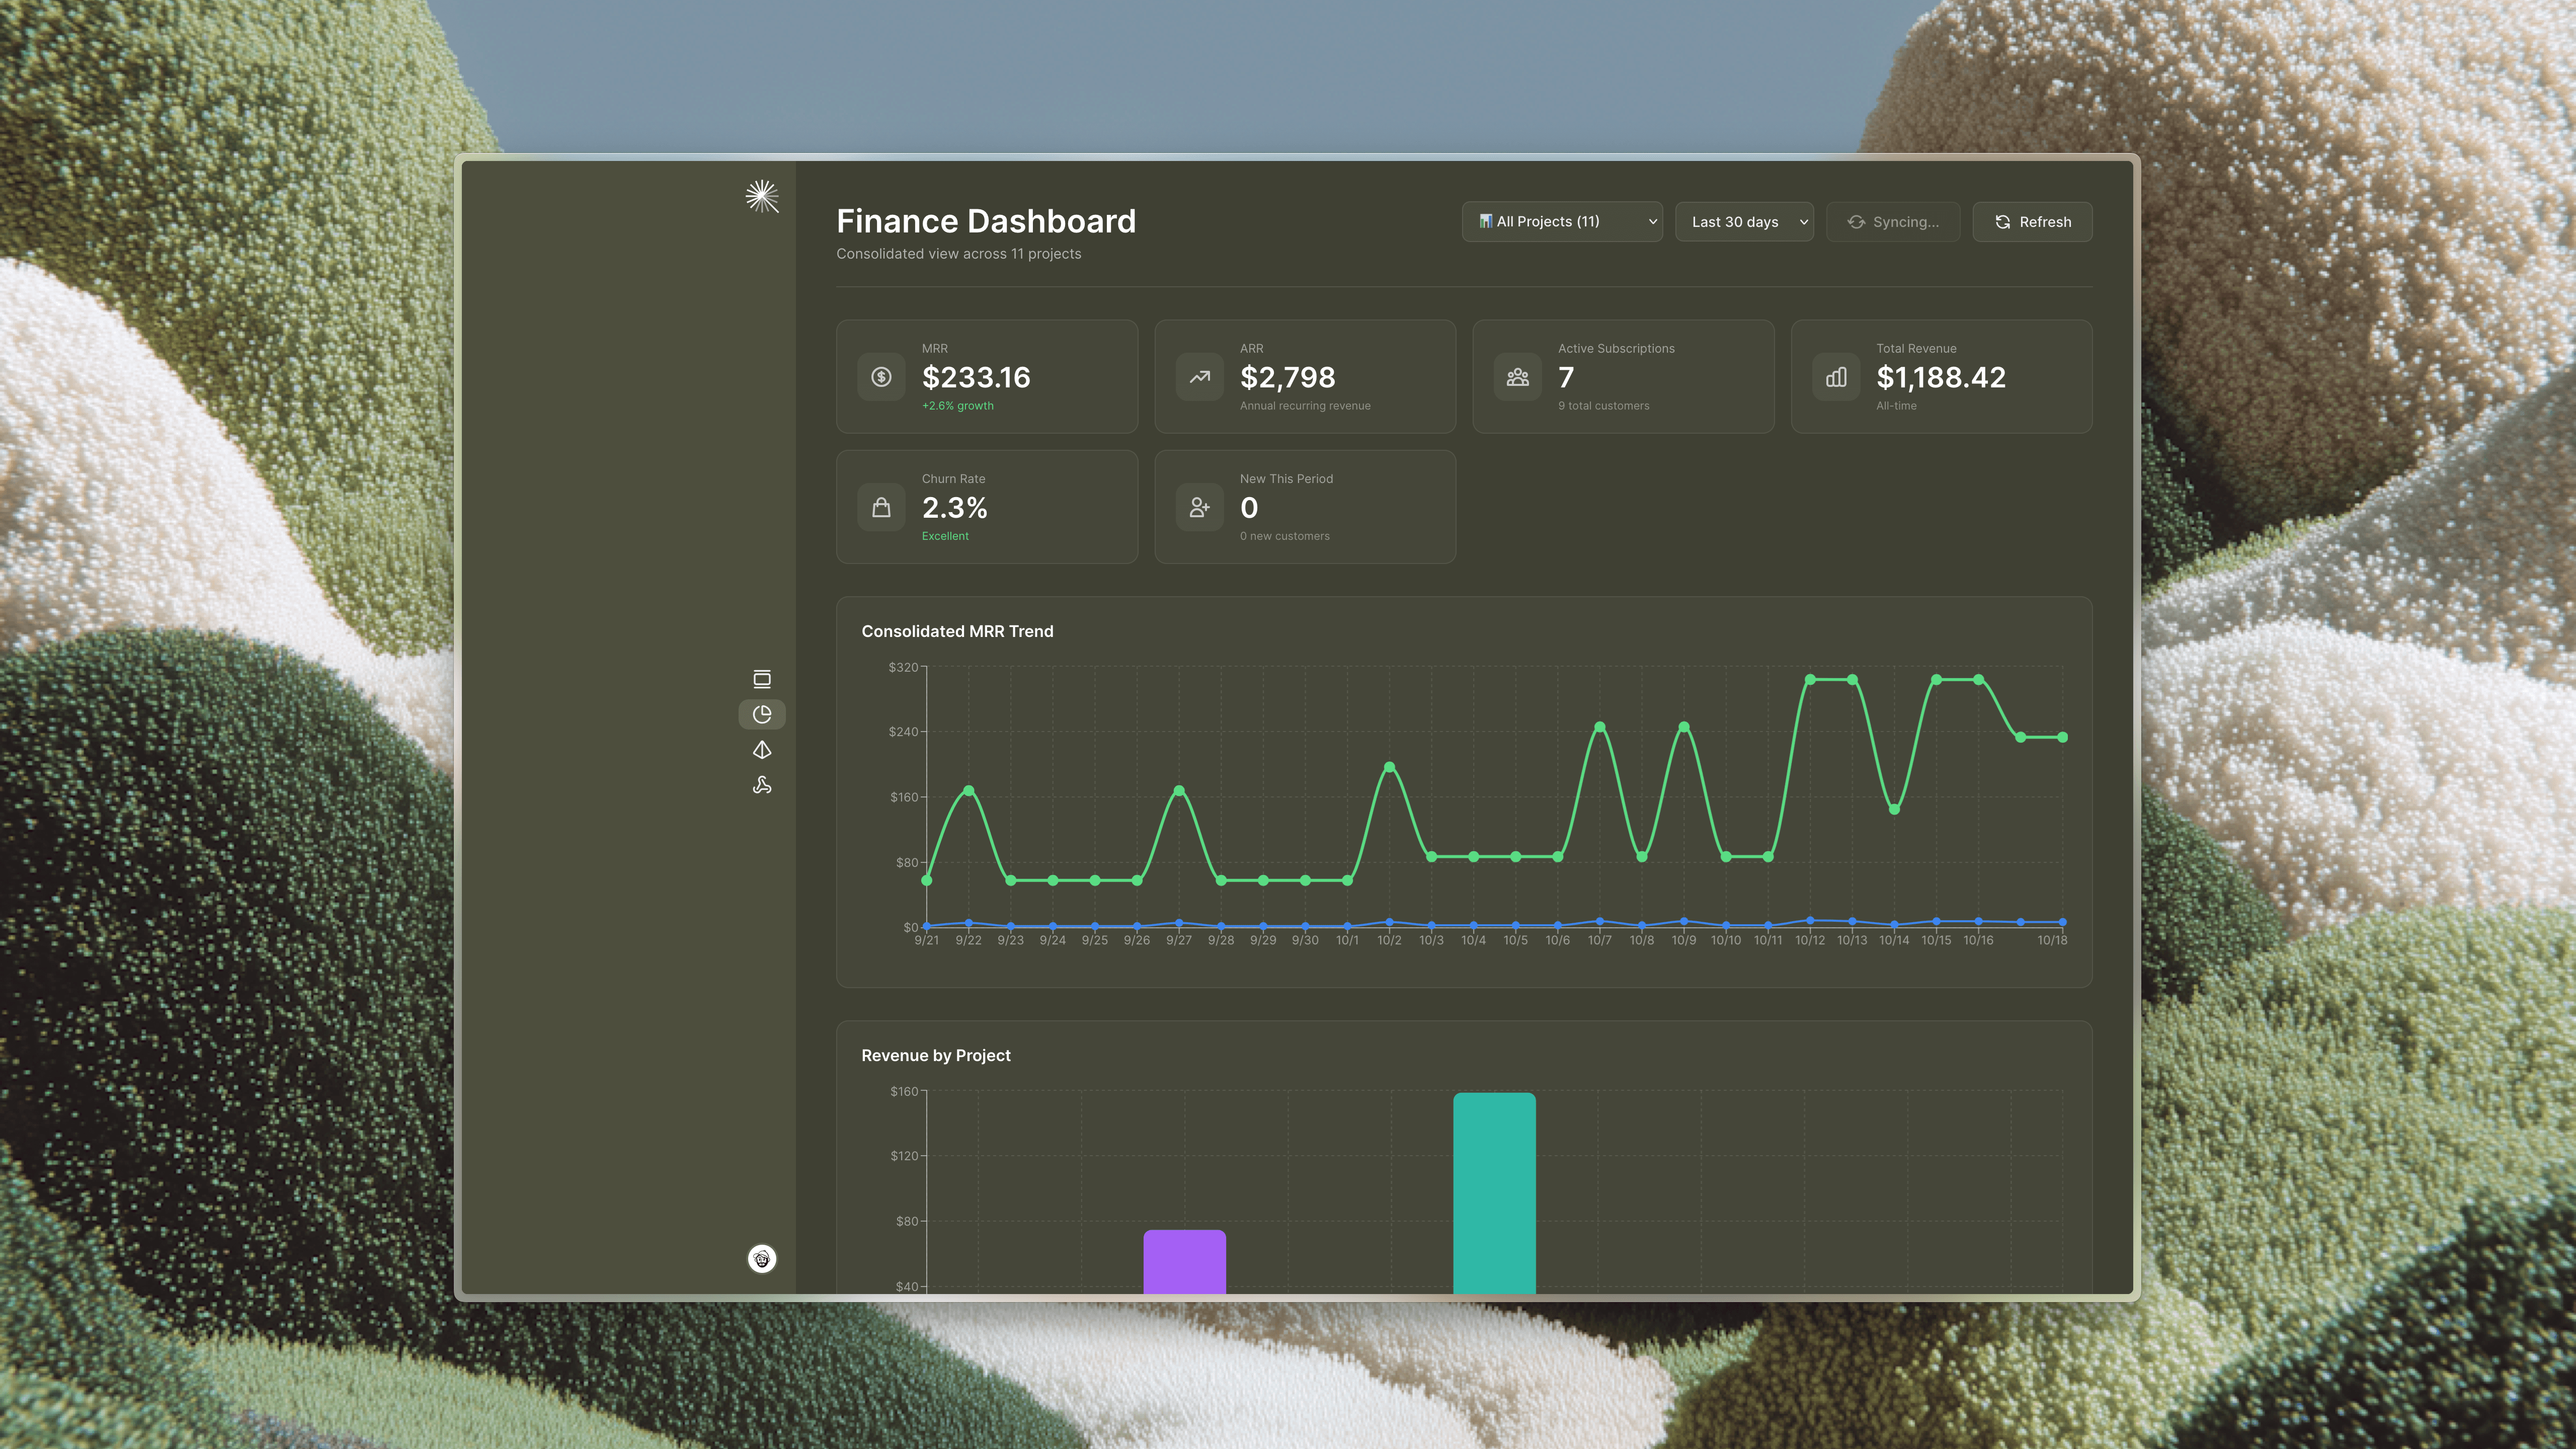
Task: Click the Consolidated MRR Trend chart title
Action: click(x=957, y=631)
